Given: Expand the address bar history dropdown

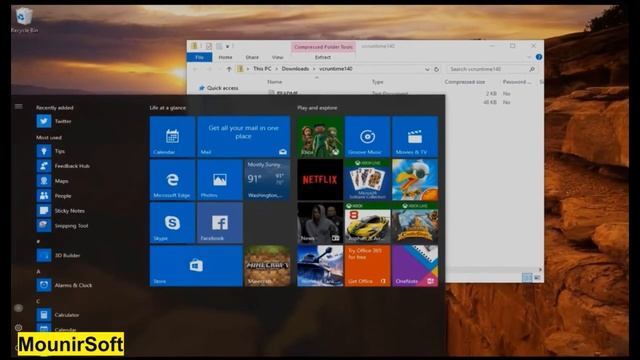Looking at the screenshot, I should 427,69.
